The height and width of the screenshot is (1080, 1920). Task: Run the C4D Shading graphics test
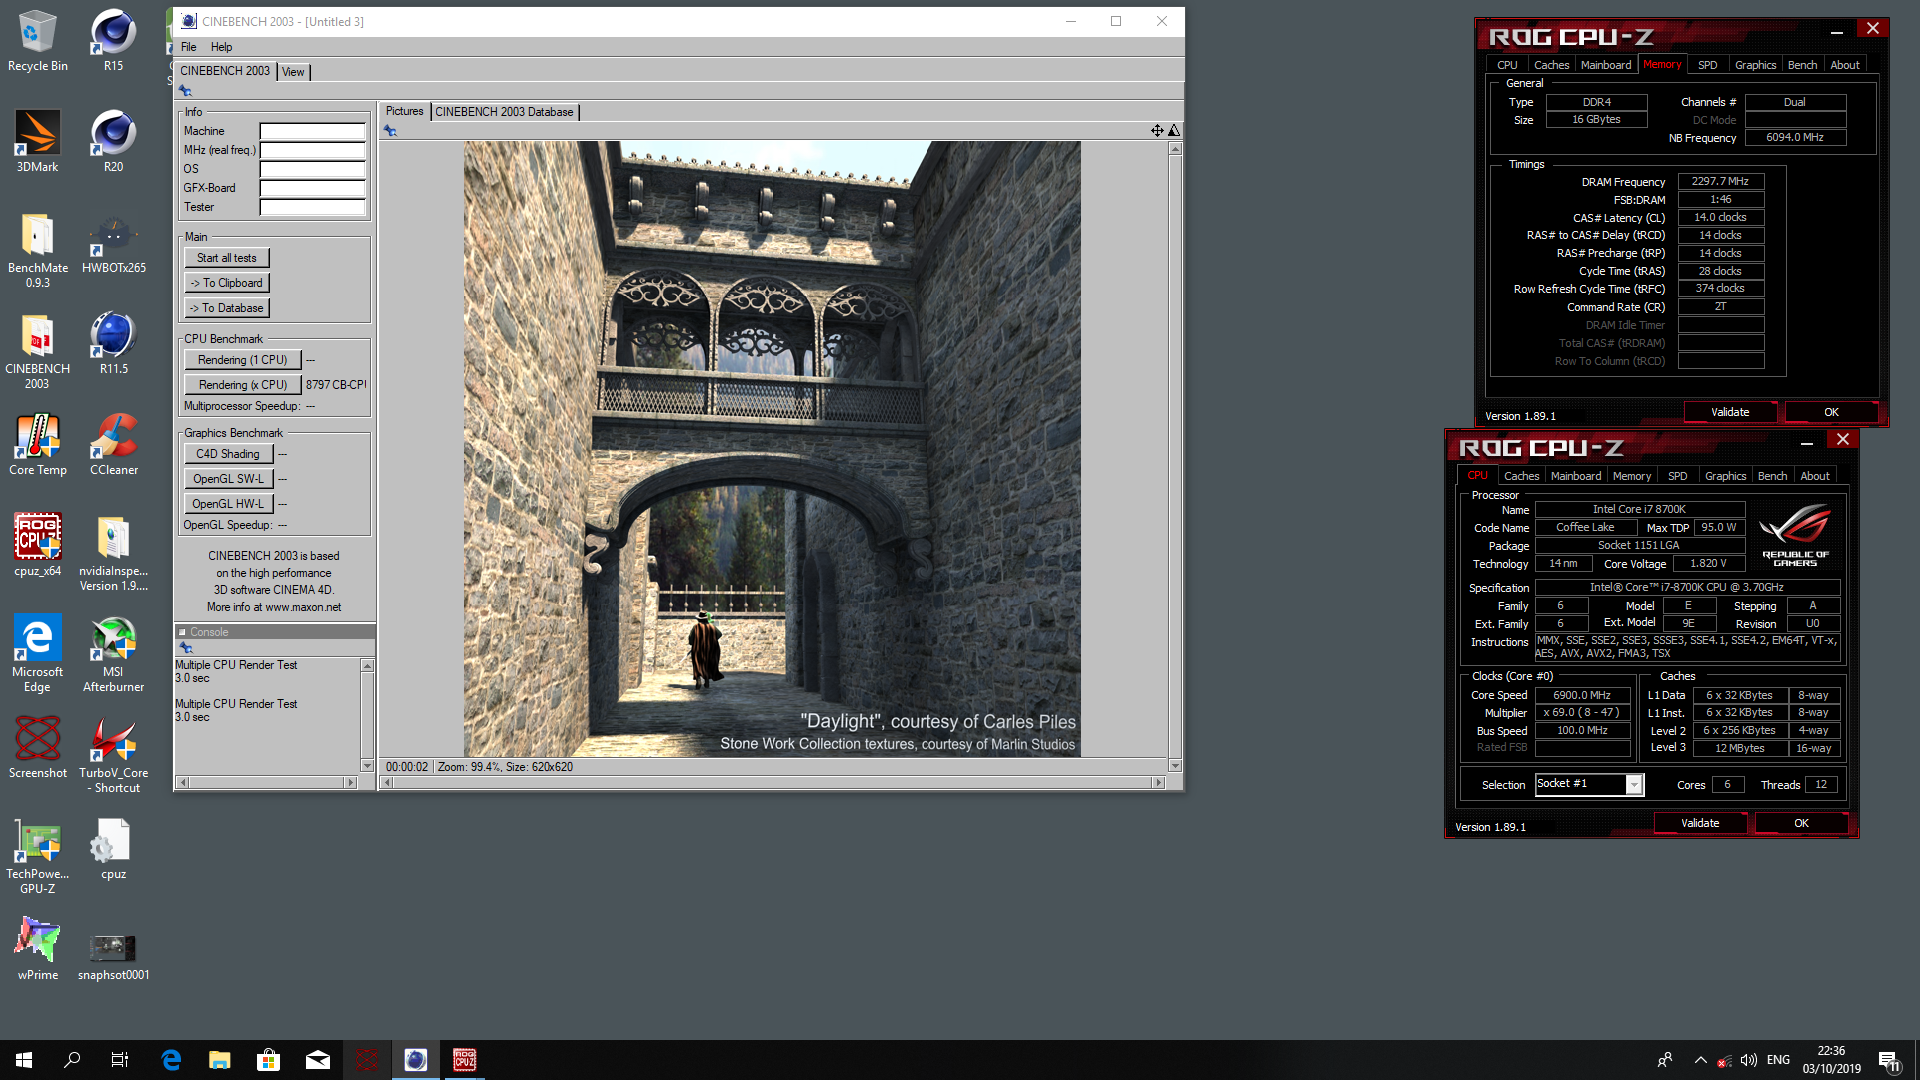[228, 454]
